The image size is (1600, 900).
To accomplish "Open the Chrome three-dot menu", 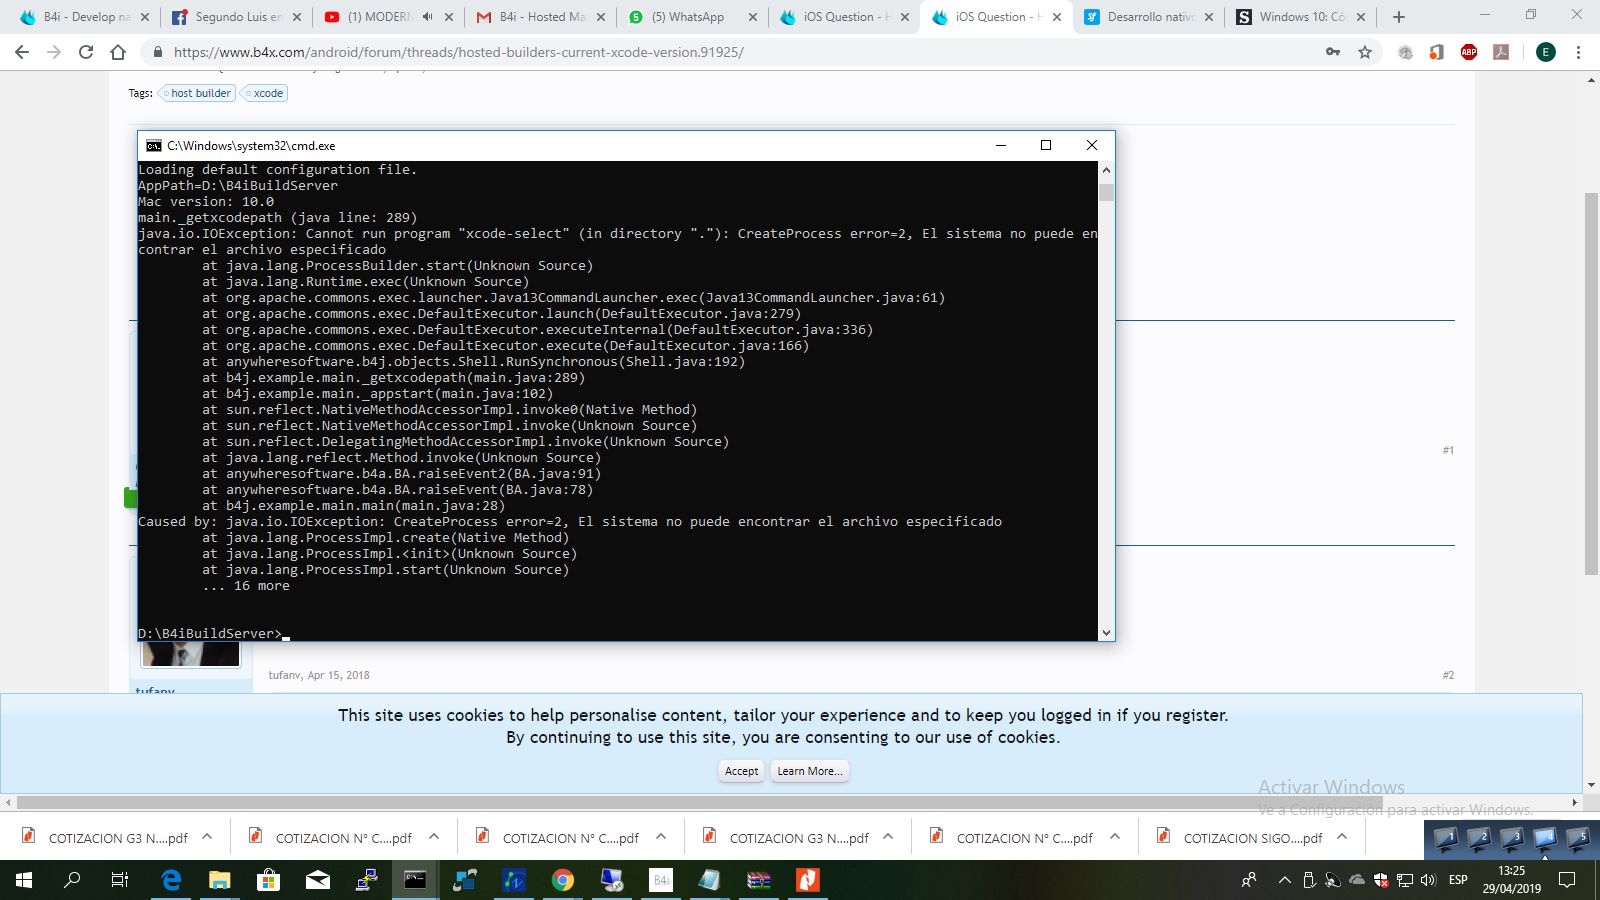I will point(1579,52).
